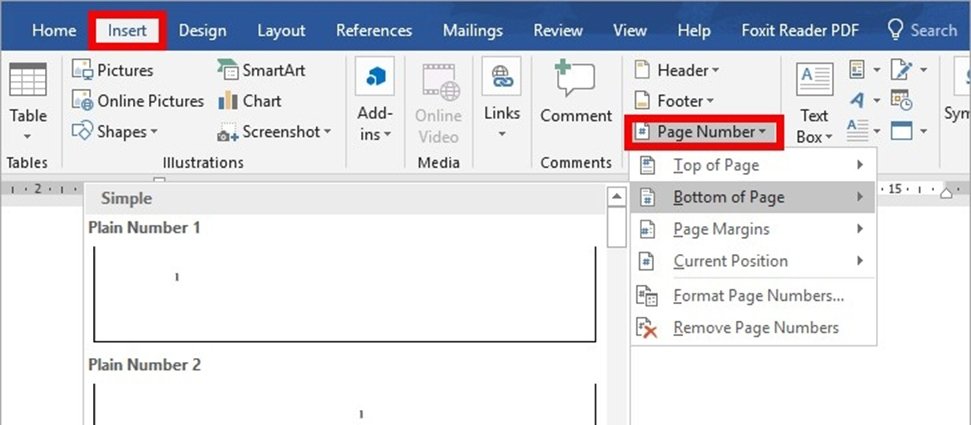Expand the Shapes dropdown

[x=115, y=131]
